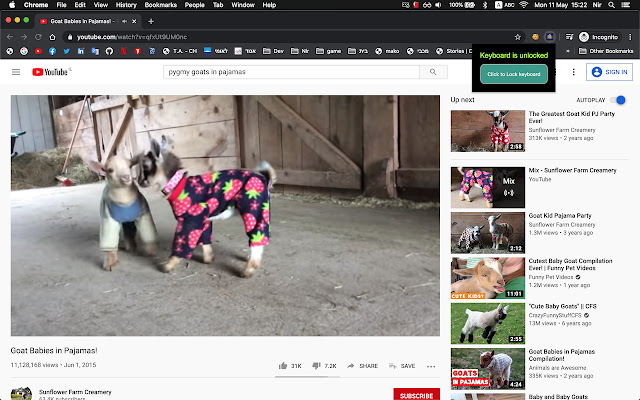
Task: Click the 11,128,168 views text
Action: pos(34,365)
